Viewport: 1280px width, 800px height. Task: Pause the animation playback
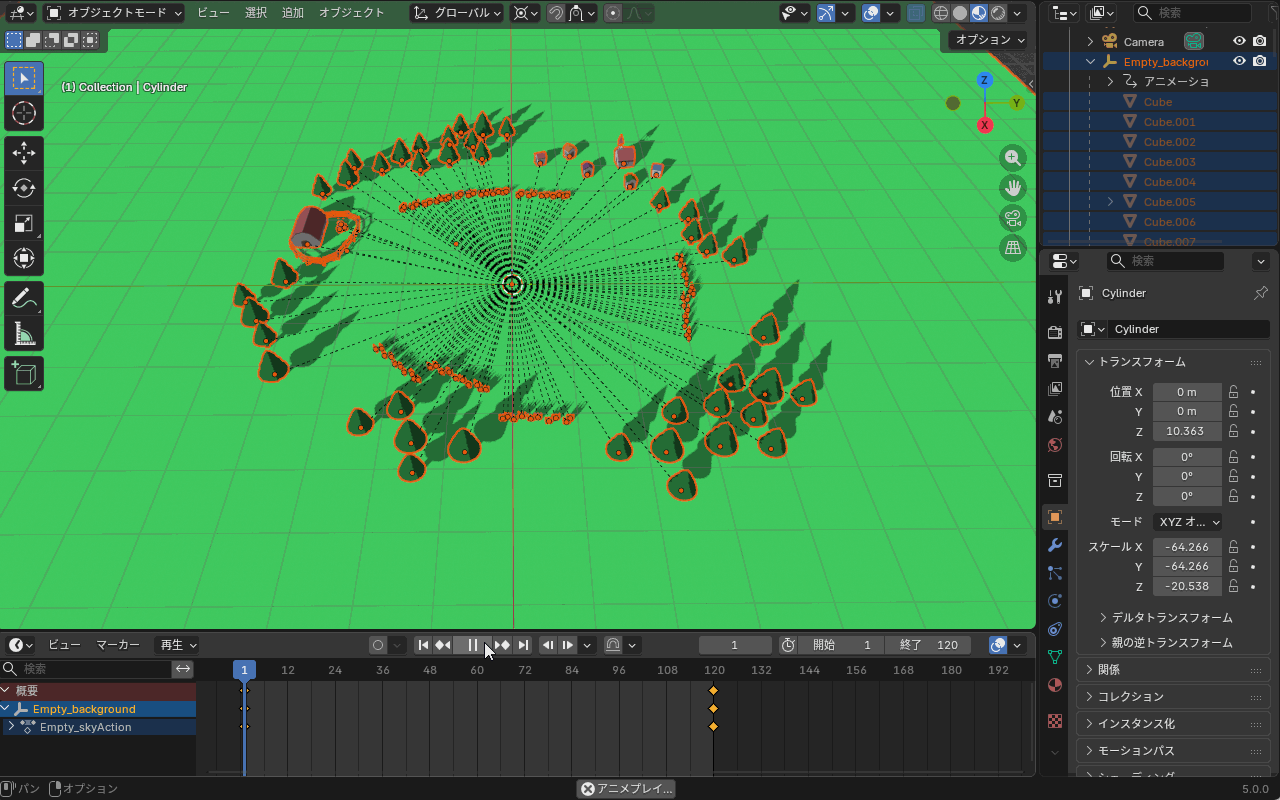pyautogui.click(x=473, y=645)
